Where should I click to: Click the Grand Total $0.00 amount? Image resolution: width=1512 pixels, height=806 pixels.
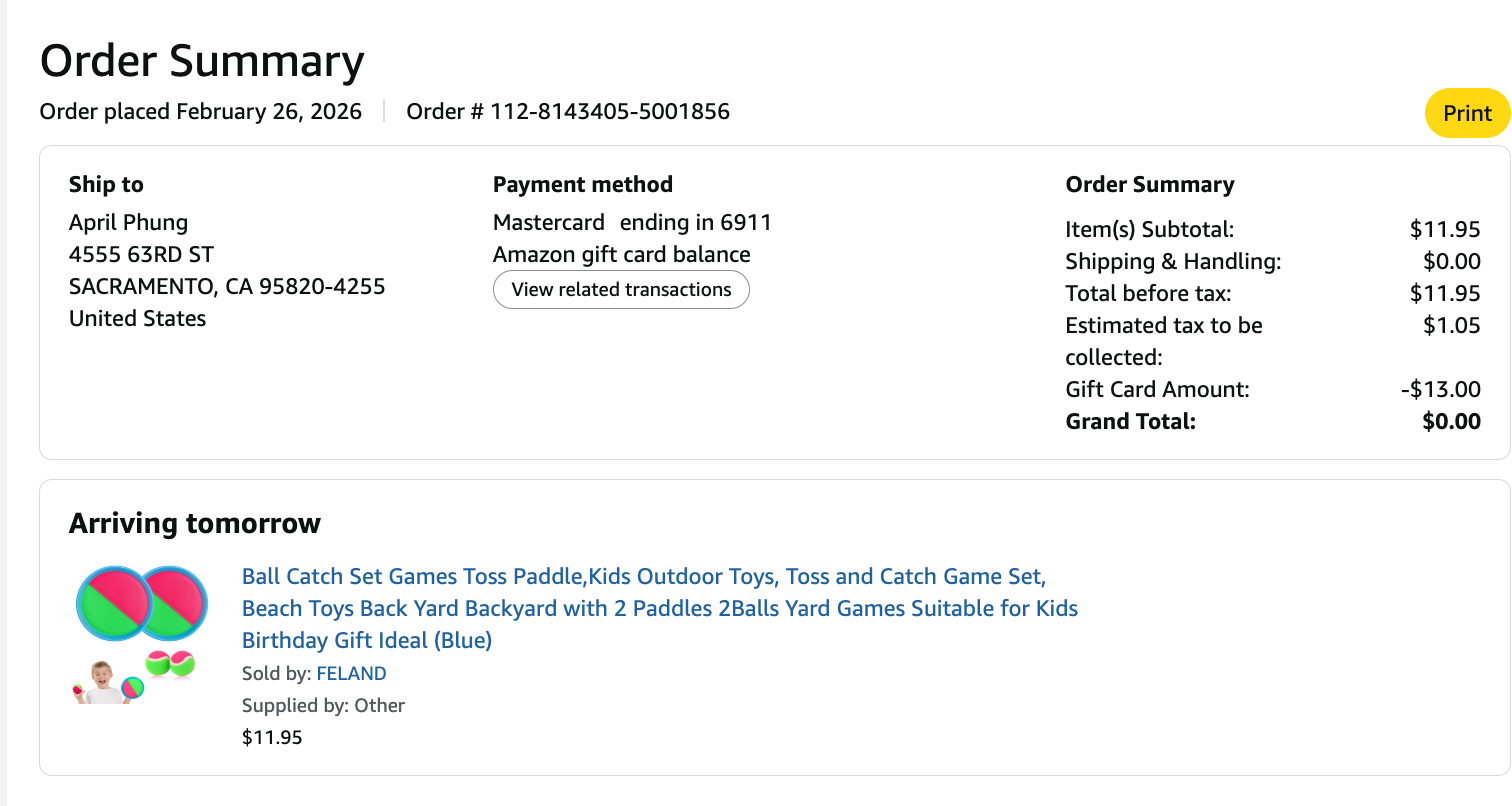[x=1451, y=421]
